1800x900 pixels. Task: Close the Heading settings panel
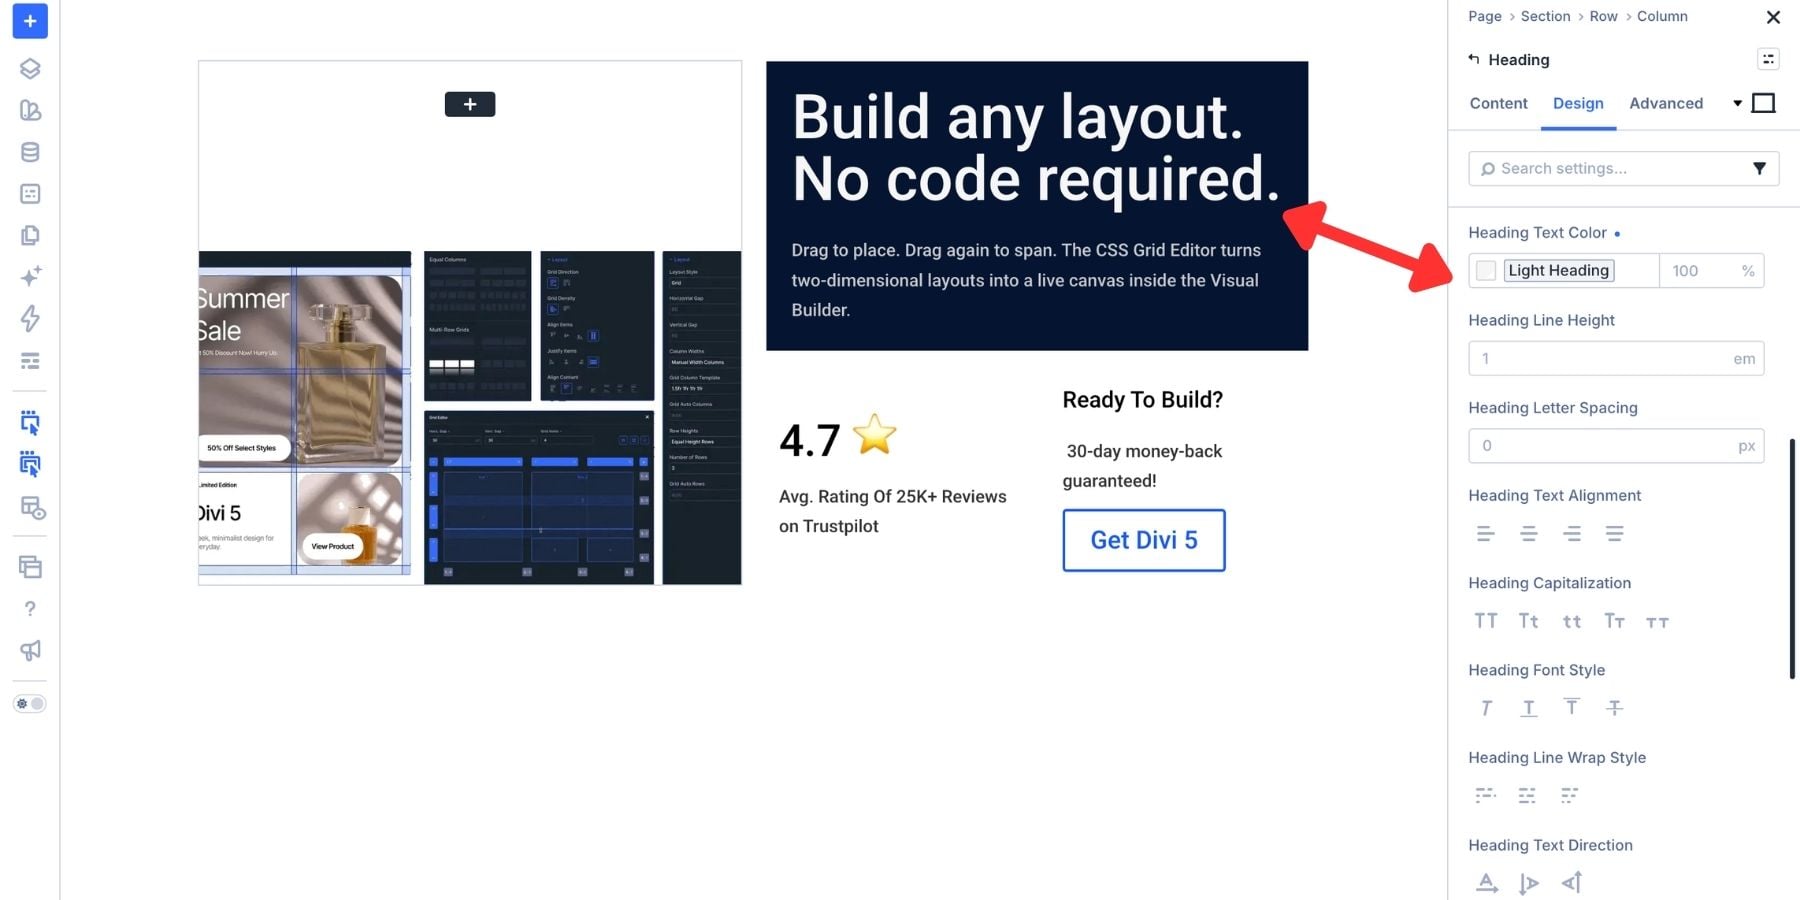click(1773, 17)
